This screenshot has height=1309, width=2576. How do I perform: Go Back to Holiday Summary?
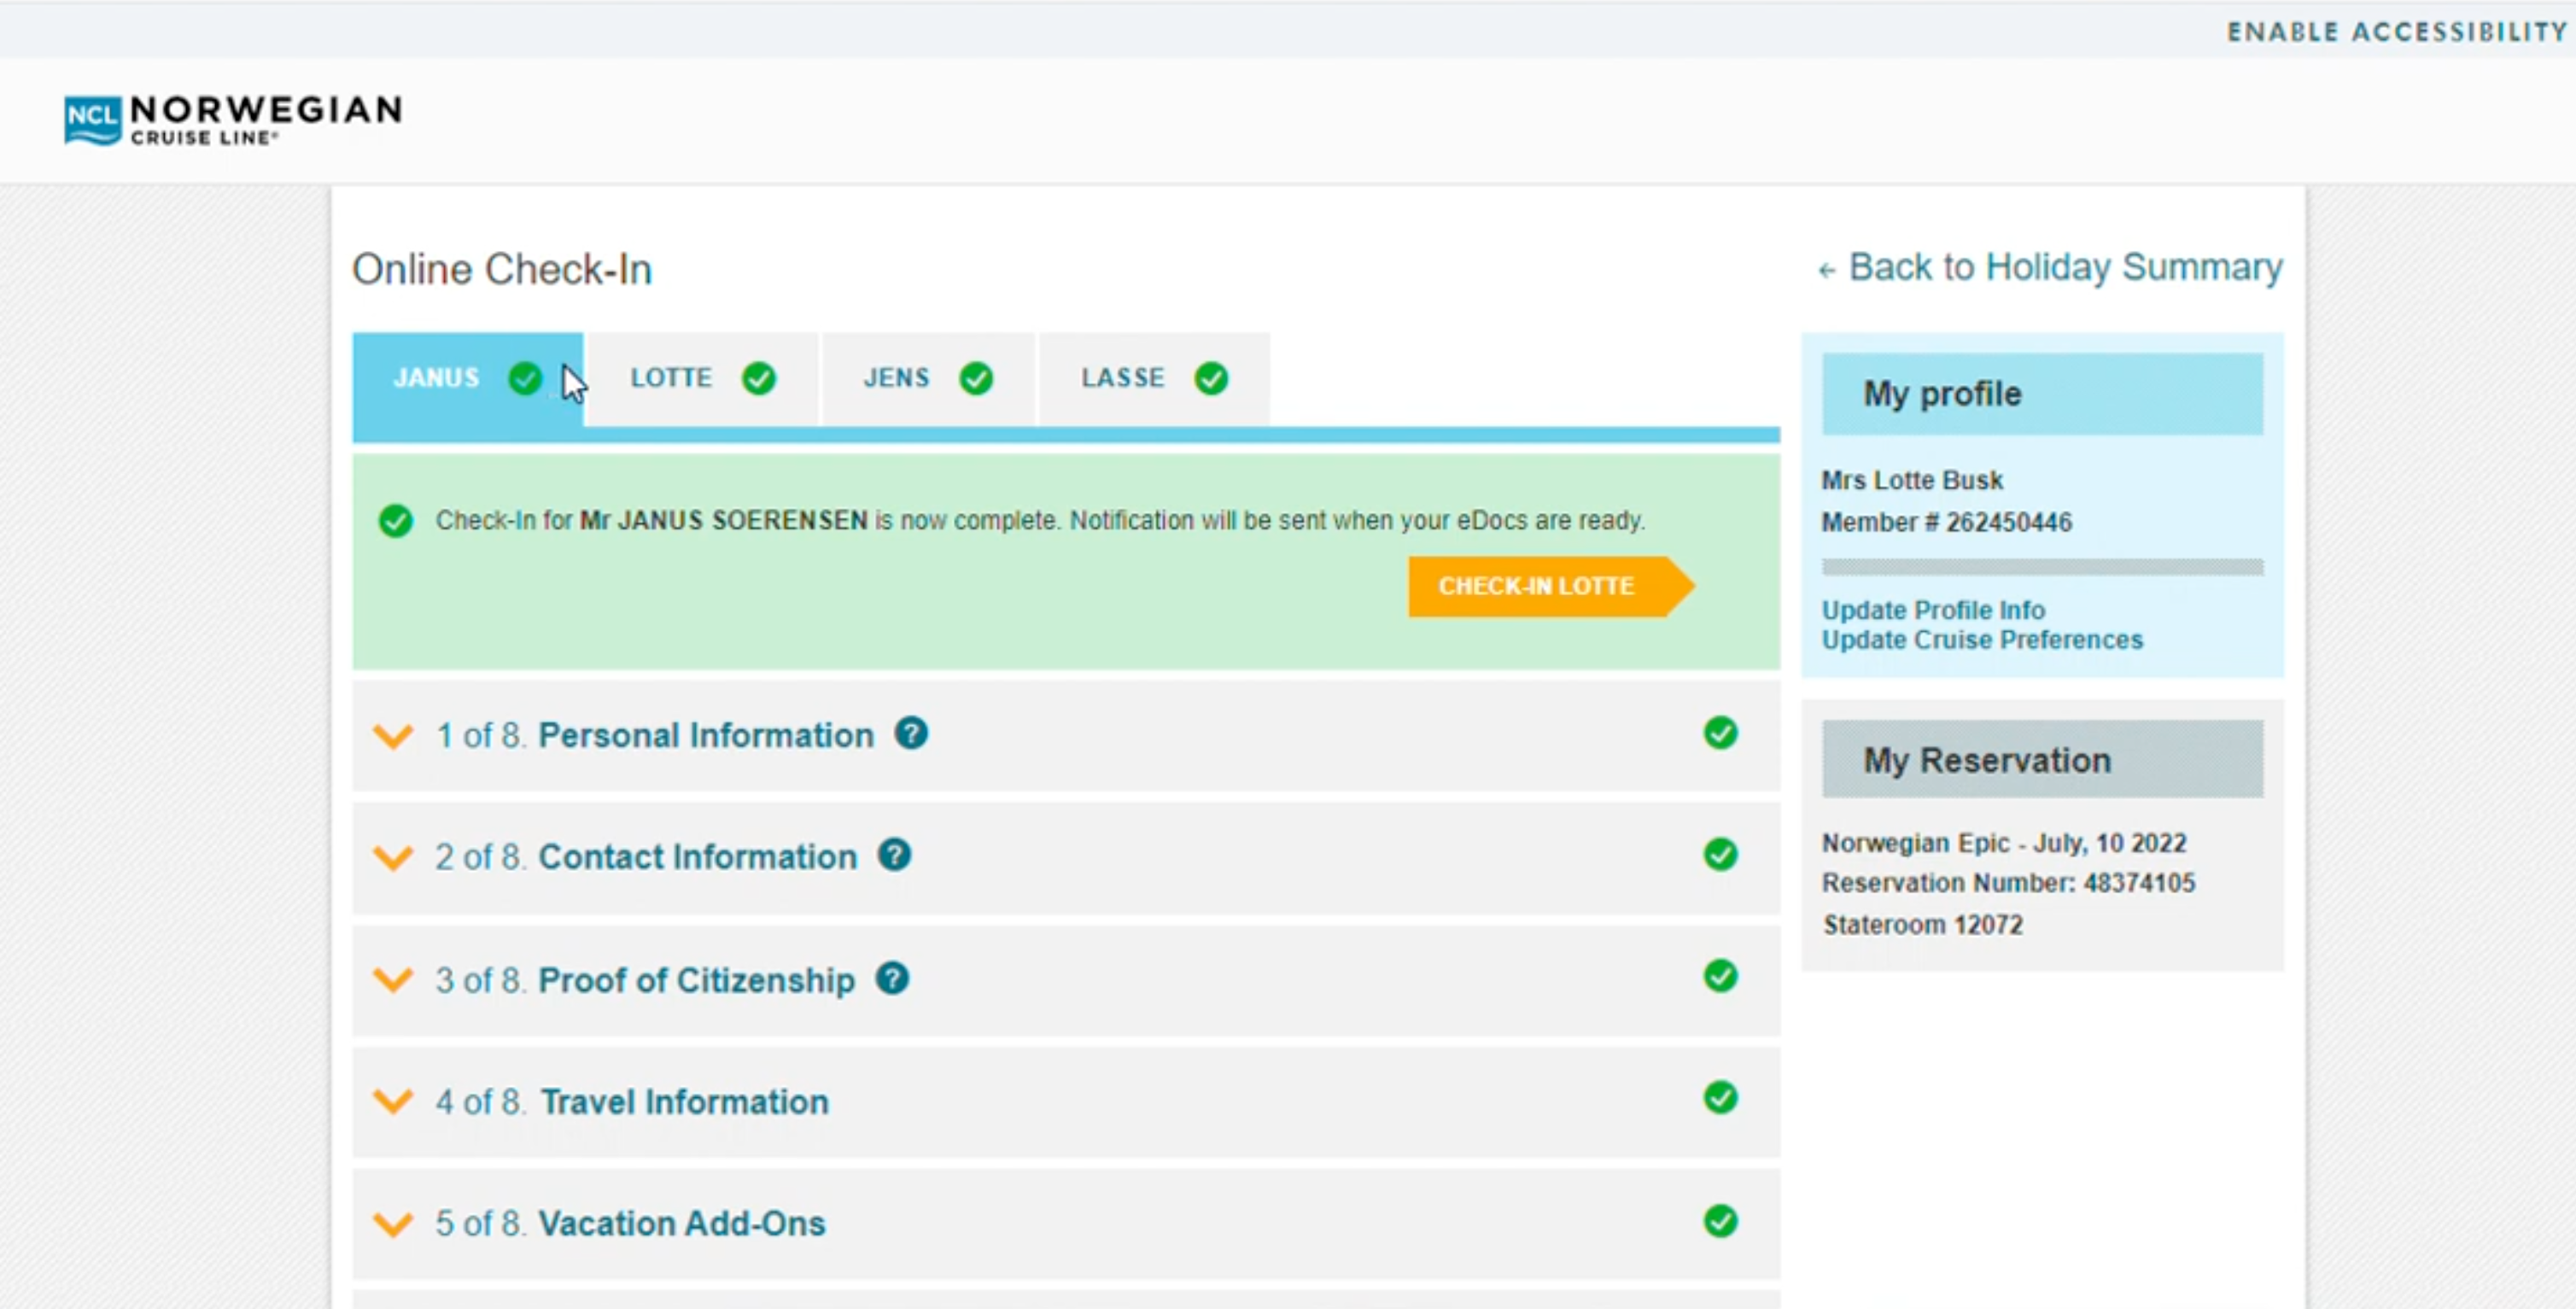click(x=2050, y=268)
